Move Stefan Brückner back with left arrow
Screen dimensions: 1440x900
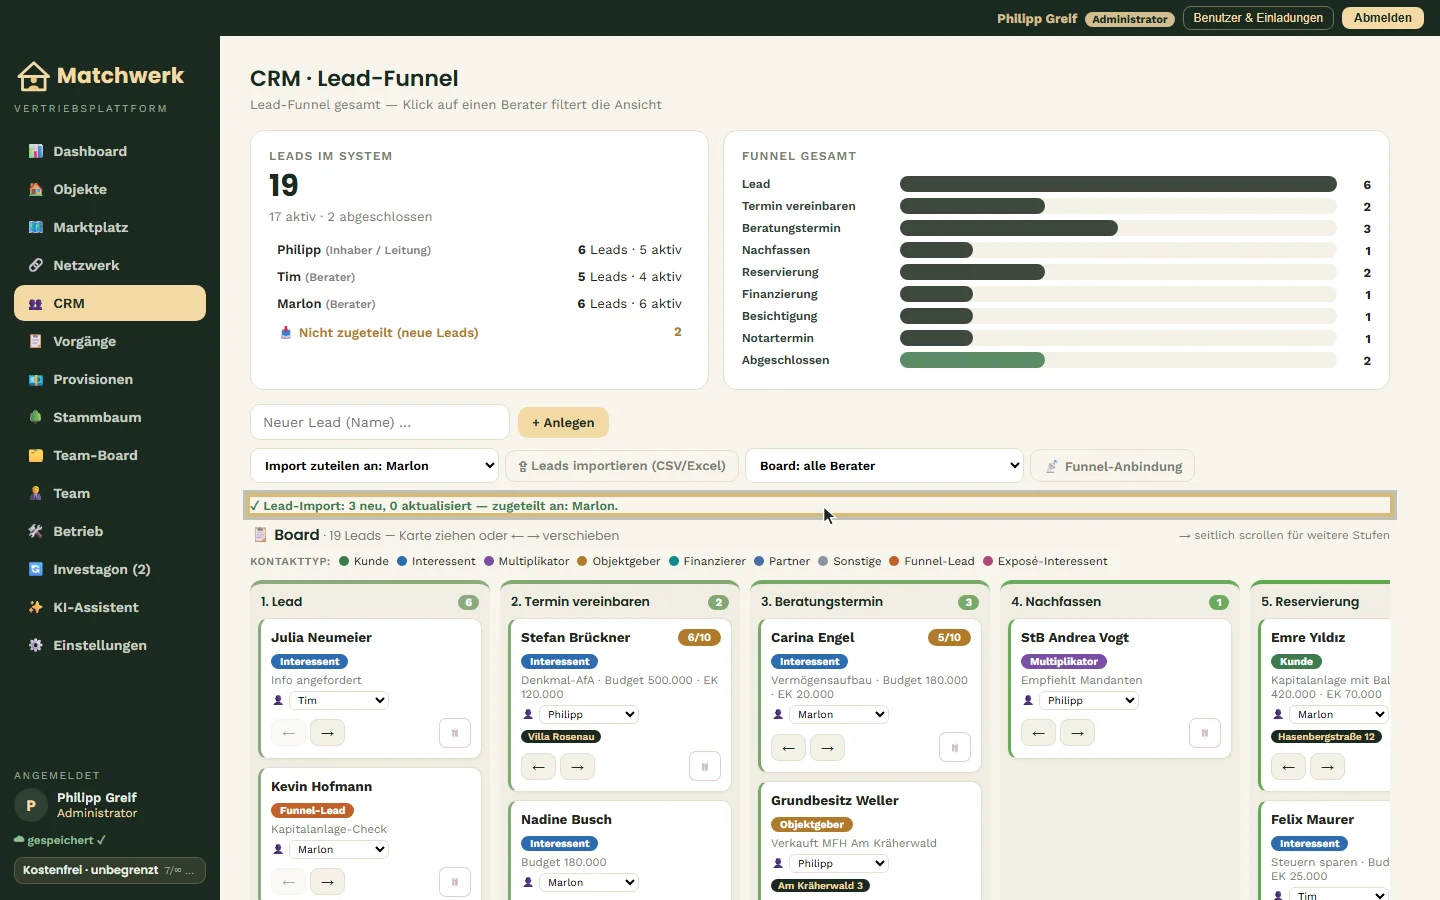tap(538, 767)
